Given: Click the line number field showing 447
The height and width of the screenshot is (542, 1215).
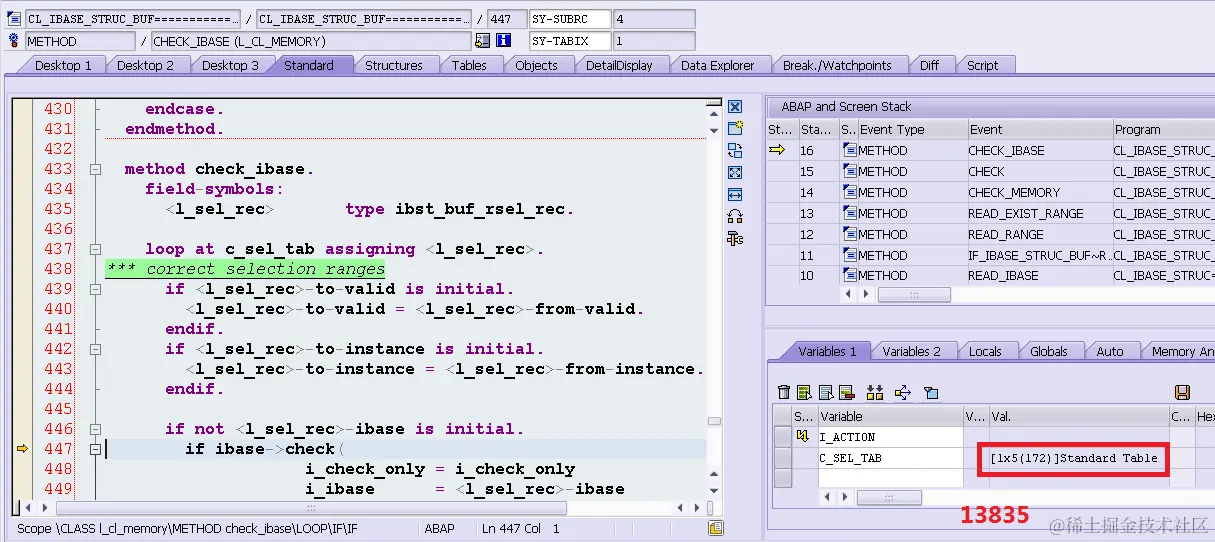Looking at the screenshot, I should pyautogui.click(x=506, y=19).
